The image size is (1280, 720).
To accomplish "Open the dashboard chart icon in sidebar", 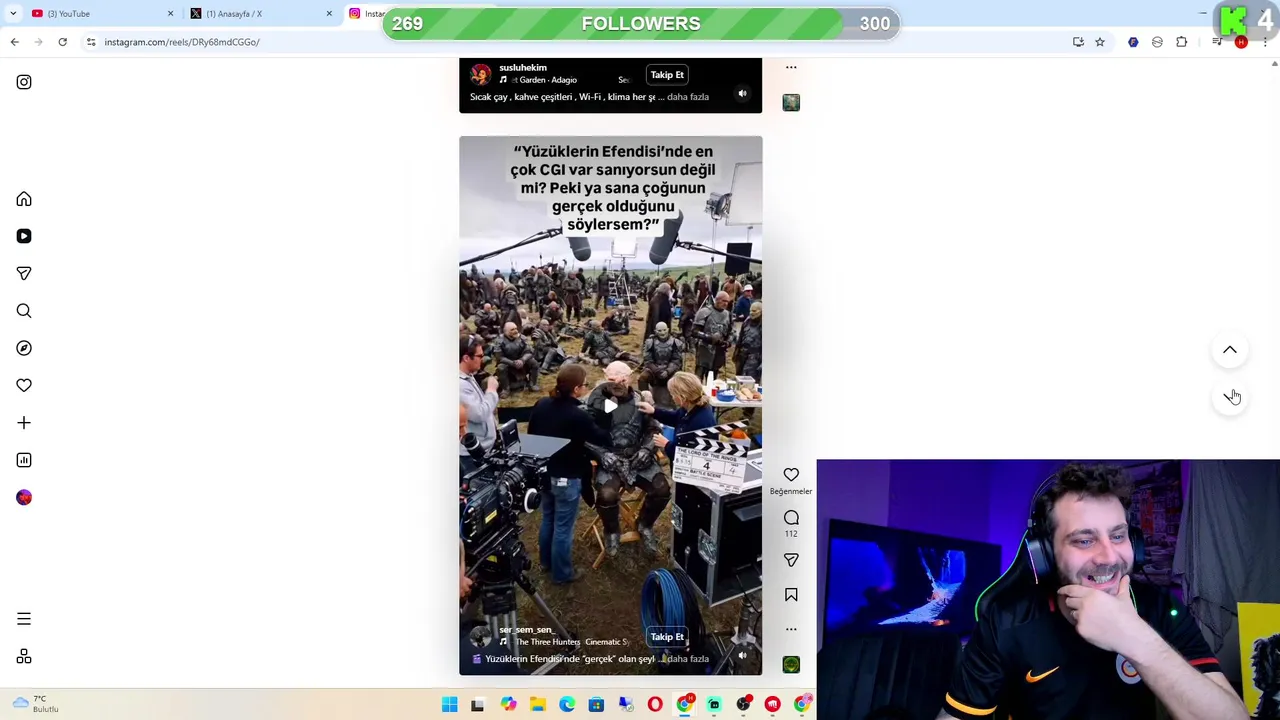I will click(24, 460).
